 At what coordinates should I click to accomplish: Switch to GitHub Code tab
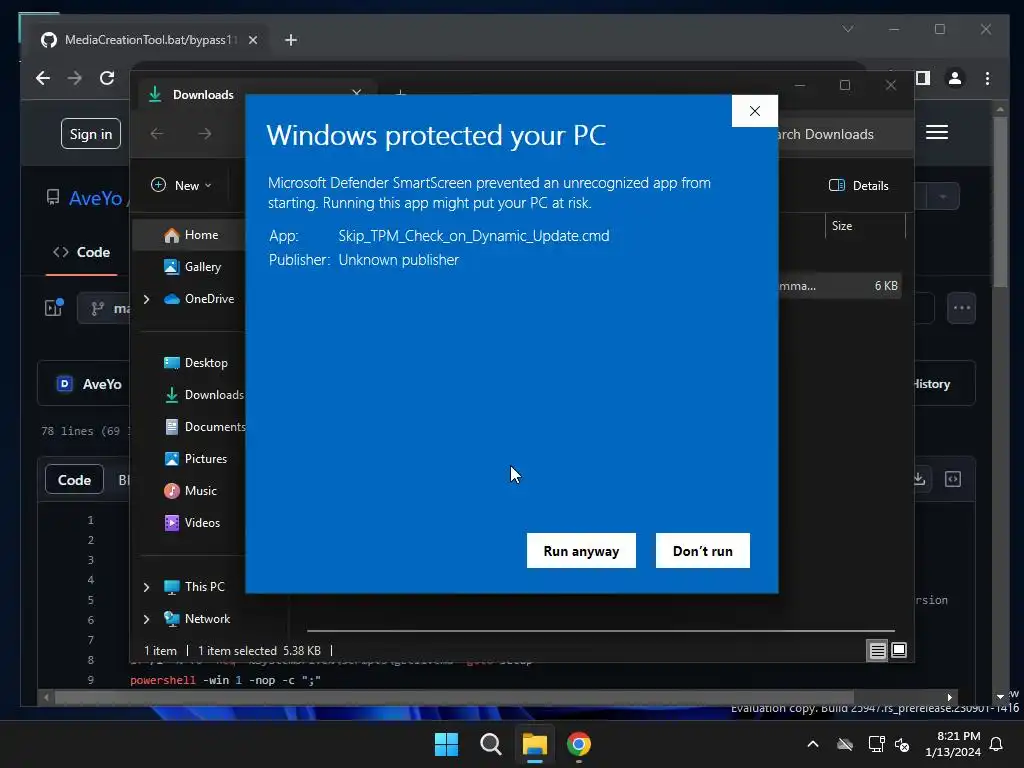[x=82, y=252]
